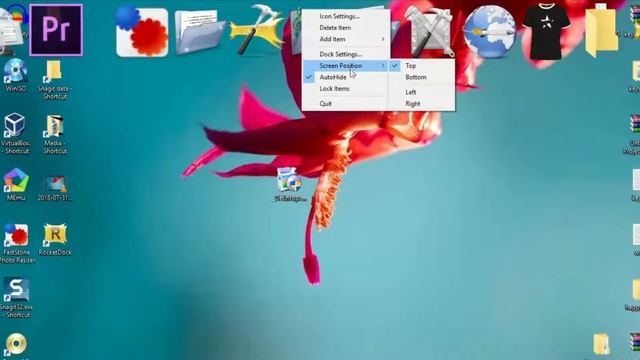Image resolution: width=640 pixels, height=360 pixels.
Task: Expand the Screen Position submenu
Action: click(x=345, y=66)
